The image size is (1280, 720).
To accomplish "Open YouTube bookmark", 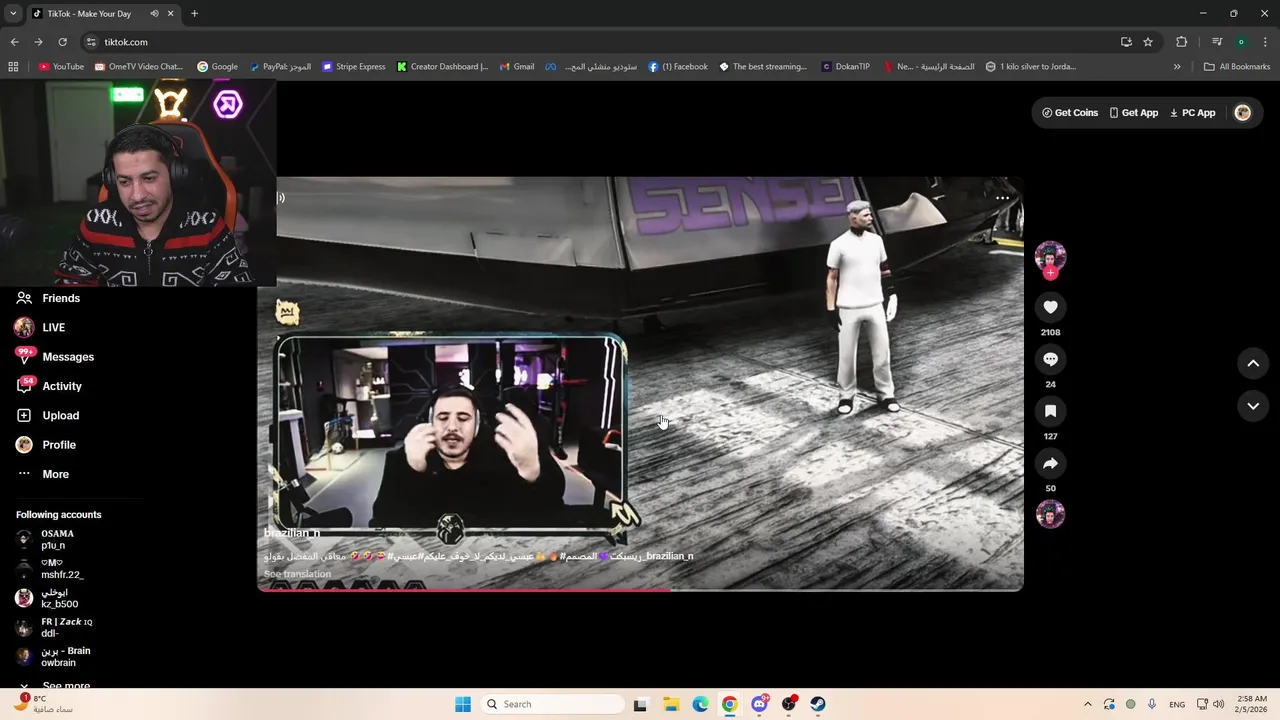I will coord(61,67).
